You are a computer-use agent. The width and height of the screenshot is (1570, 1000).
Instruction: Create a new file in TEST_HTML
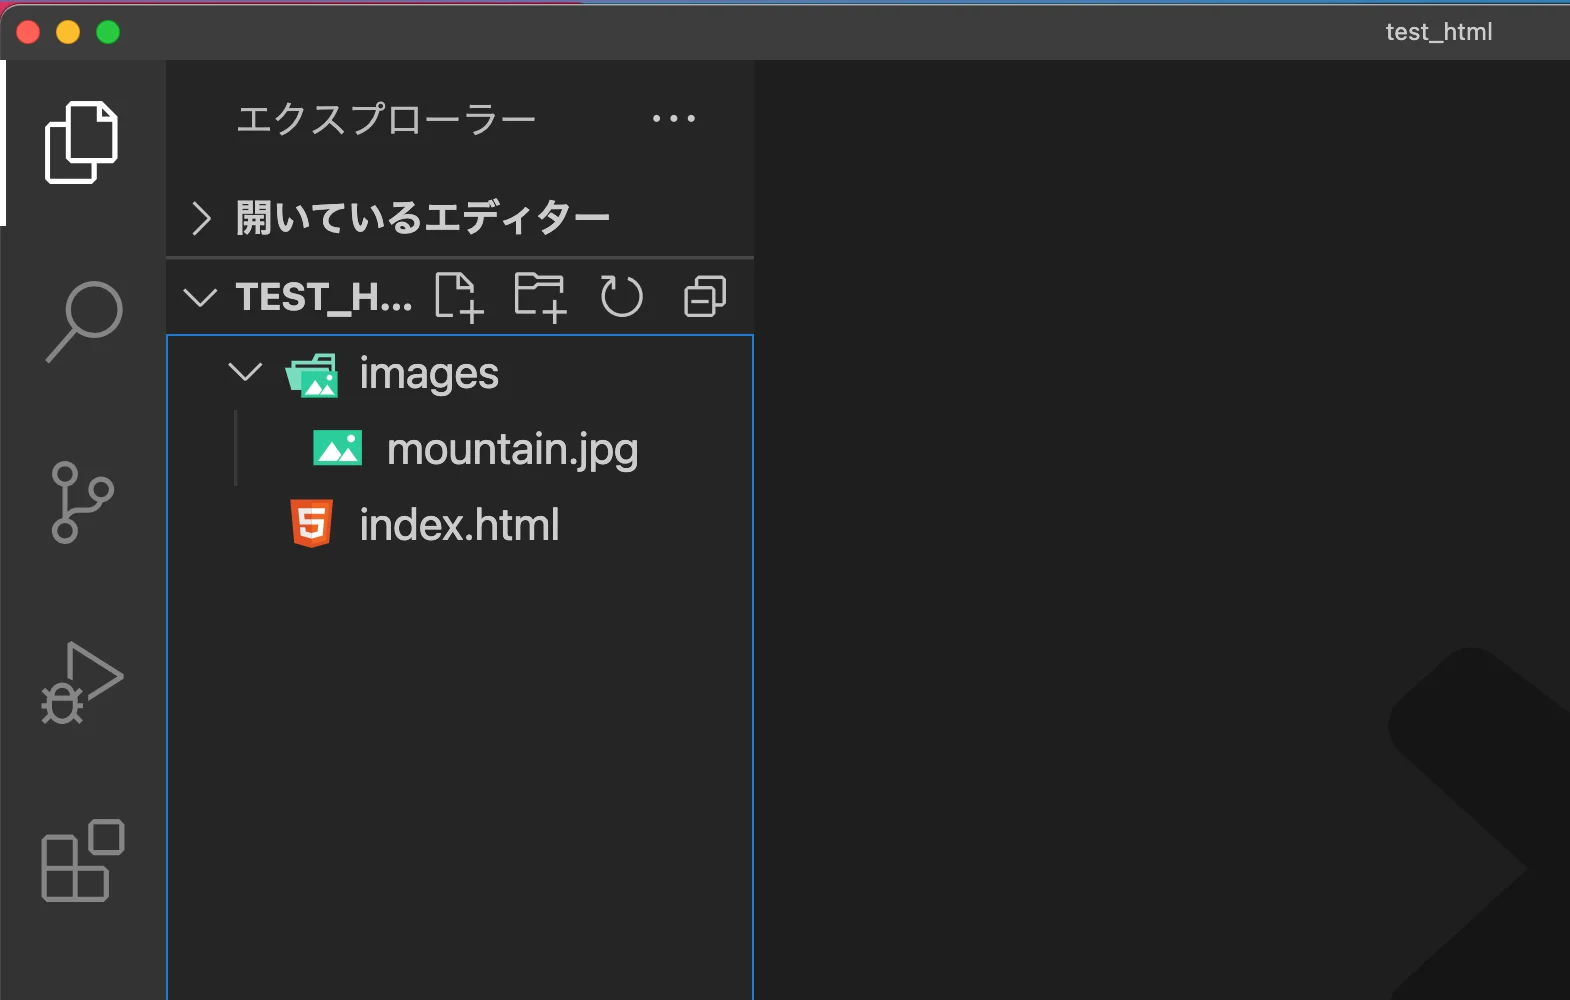point(459,297)
